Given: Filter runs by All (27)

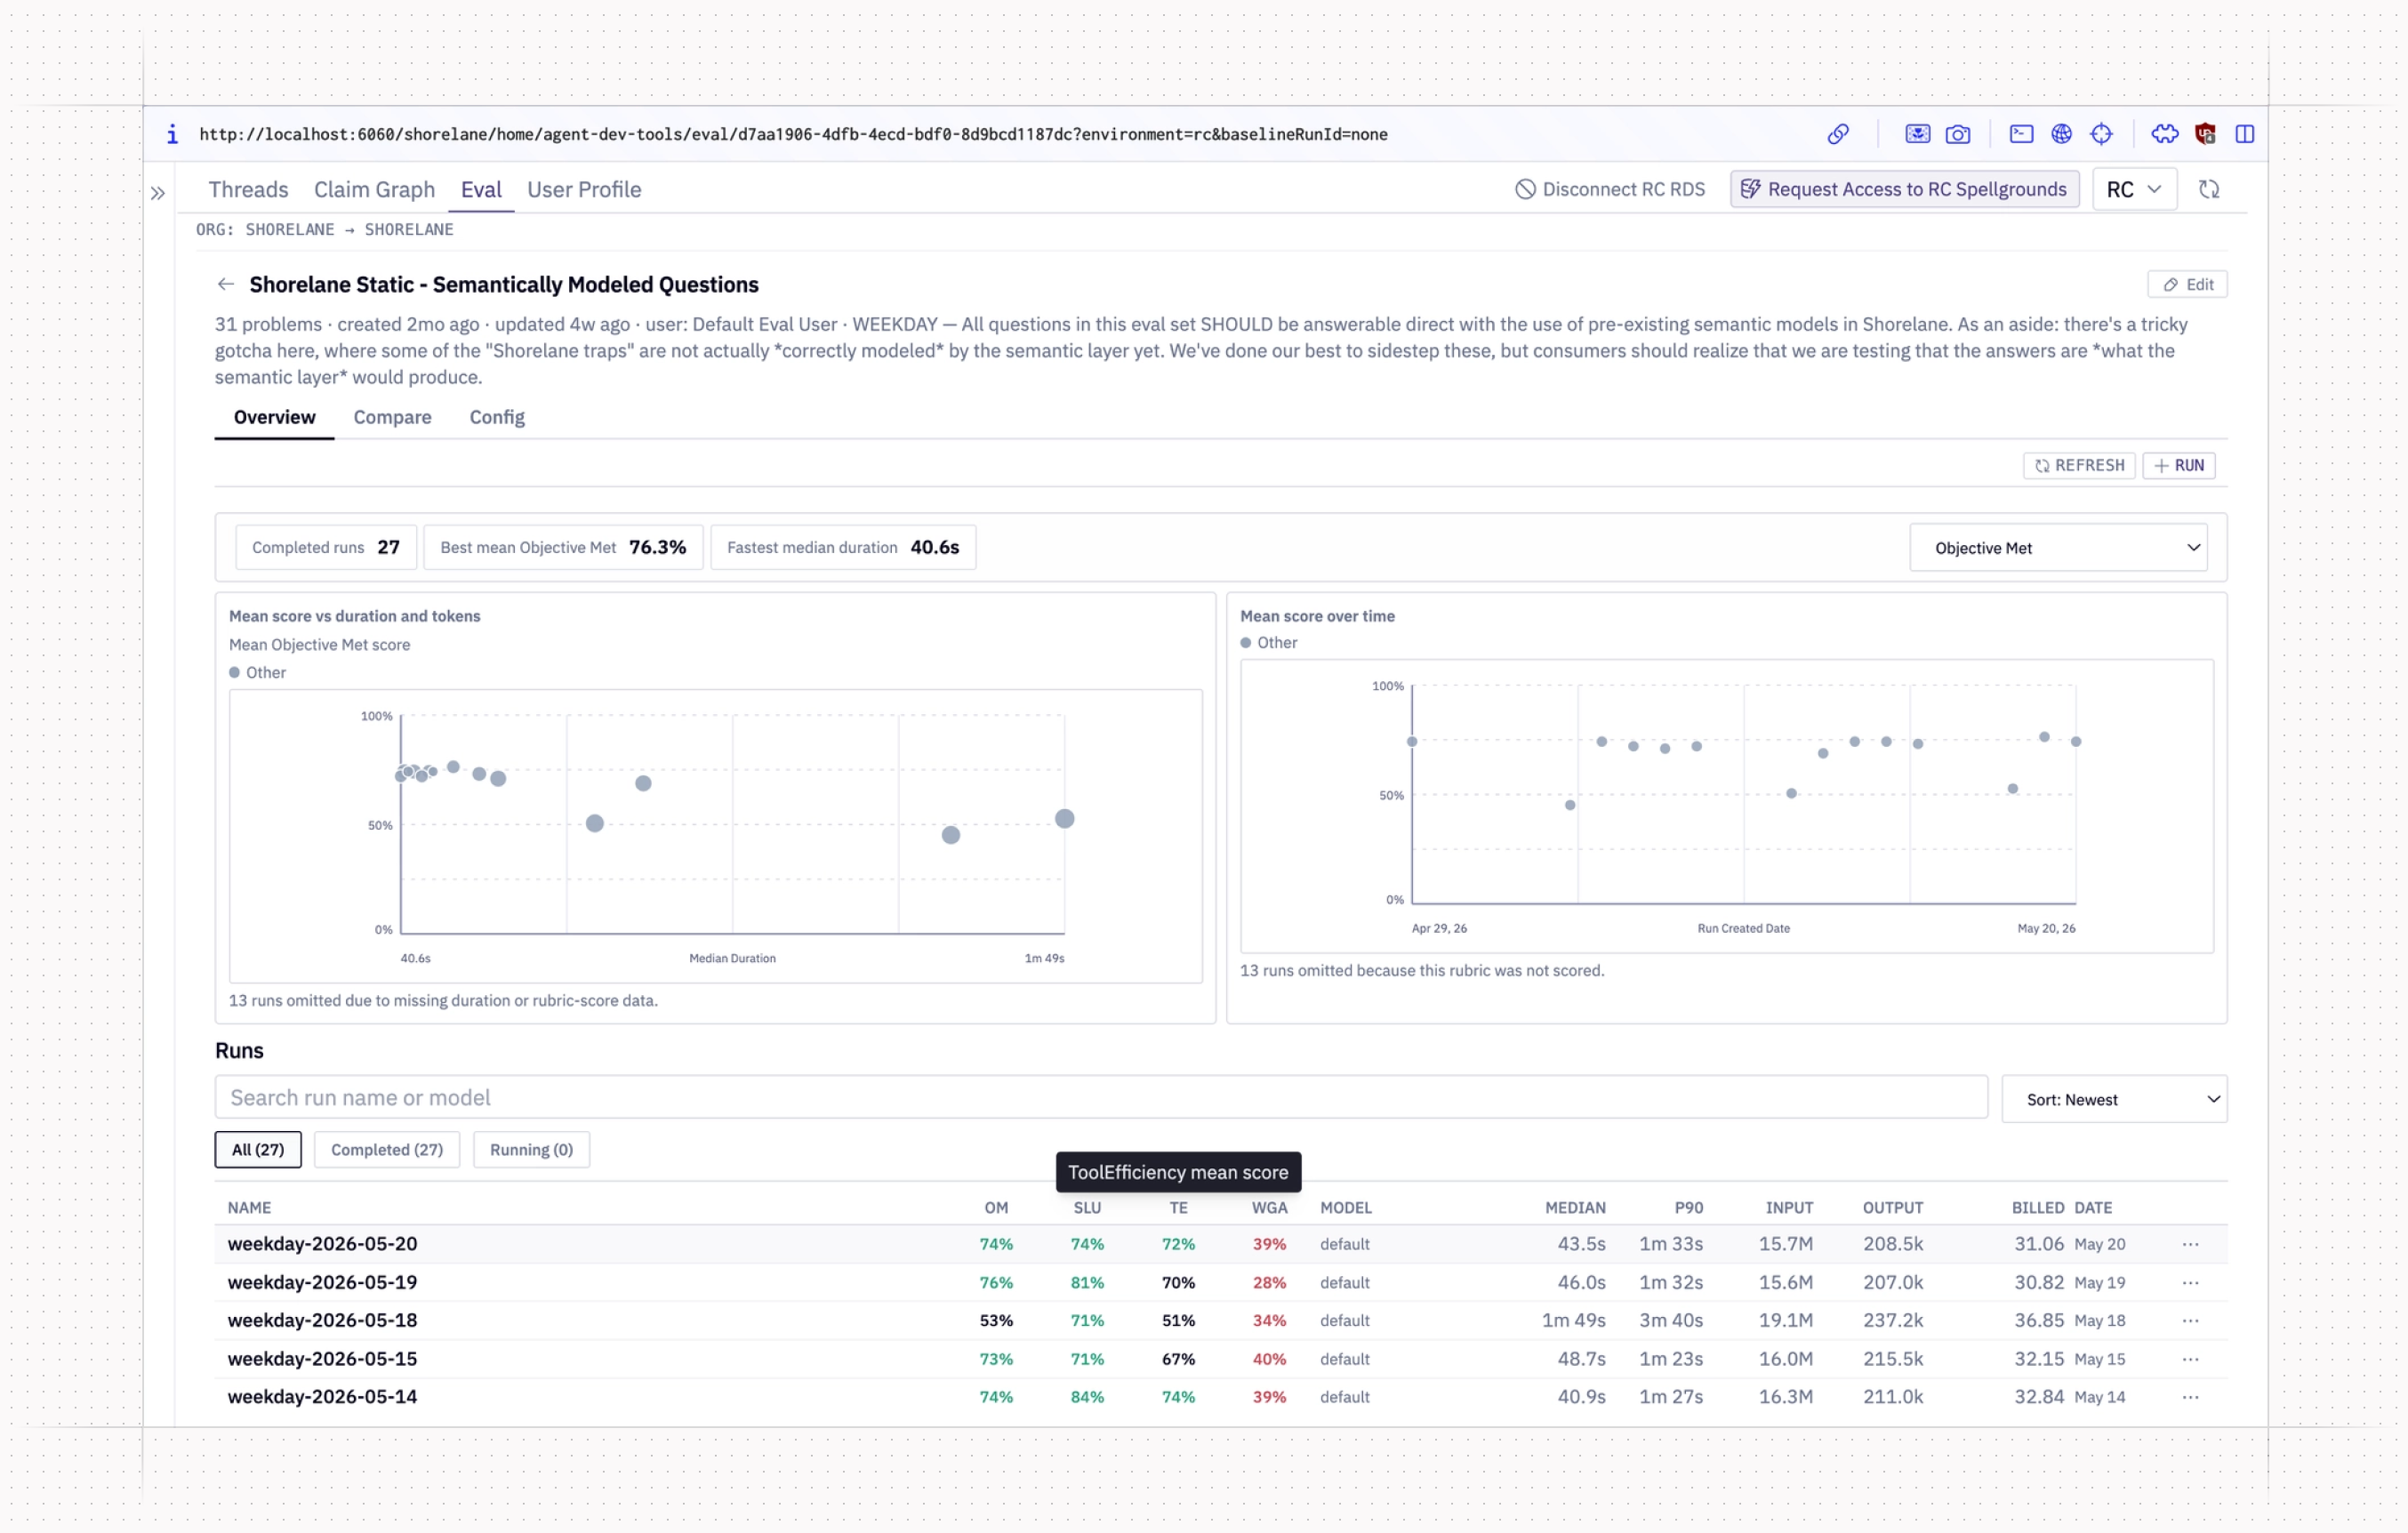Looking at the screenshot, I should 258,1149.
